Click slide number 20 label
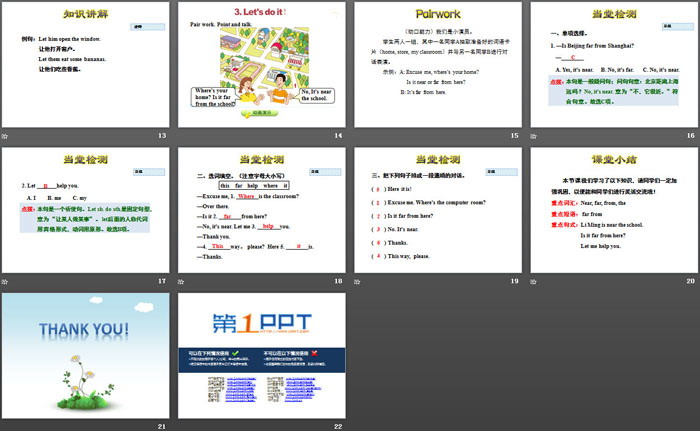This screenshot has height=431, width=700. pos(691,281)
